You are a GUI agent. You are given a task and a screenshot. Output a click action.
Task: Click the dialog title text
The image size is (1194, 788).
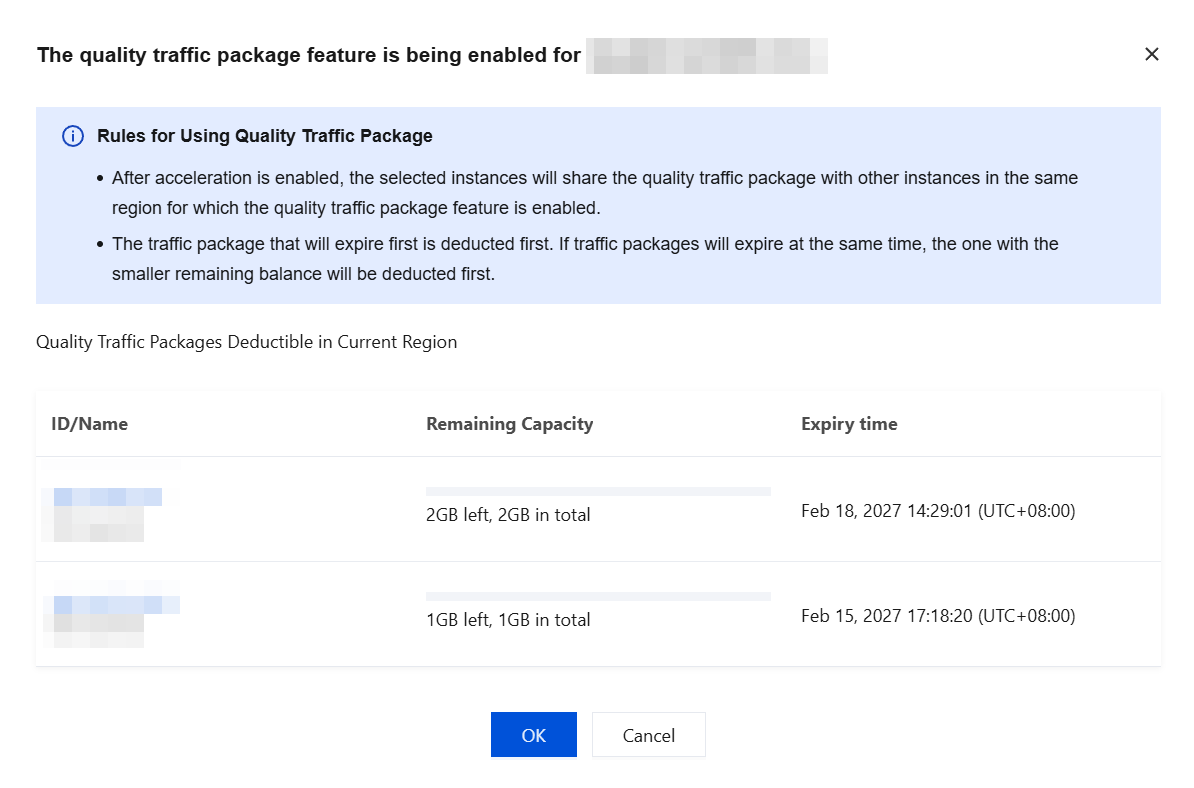coord(309,55)
